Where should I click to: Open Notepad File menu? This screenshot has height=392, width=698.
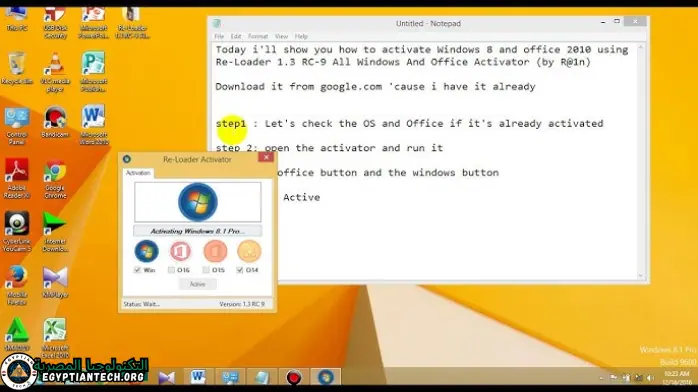(x=219, y=36)
